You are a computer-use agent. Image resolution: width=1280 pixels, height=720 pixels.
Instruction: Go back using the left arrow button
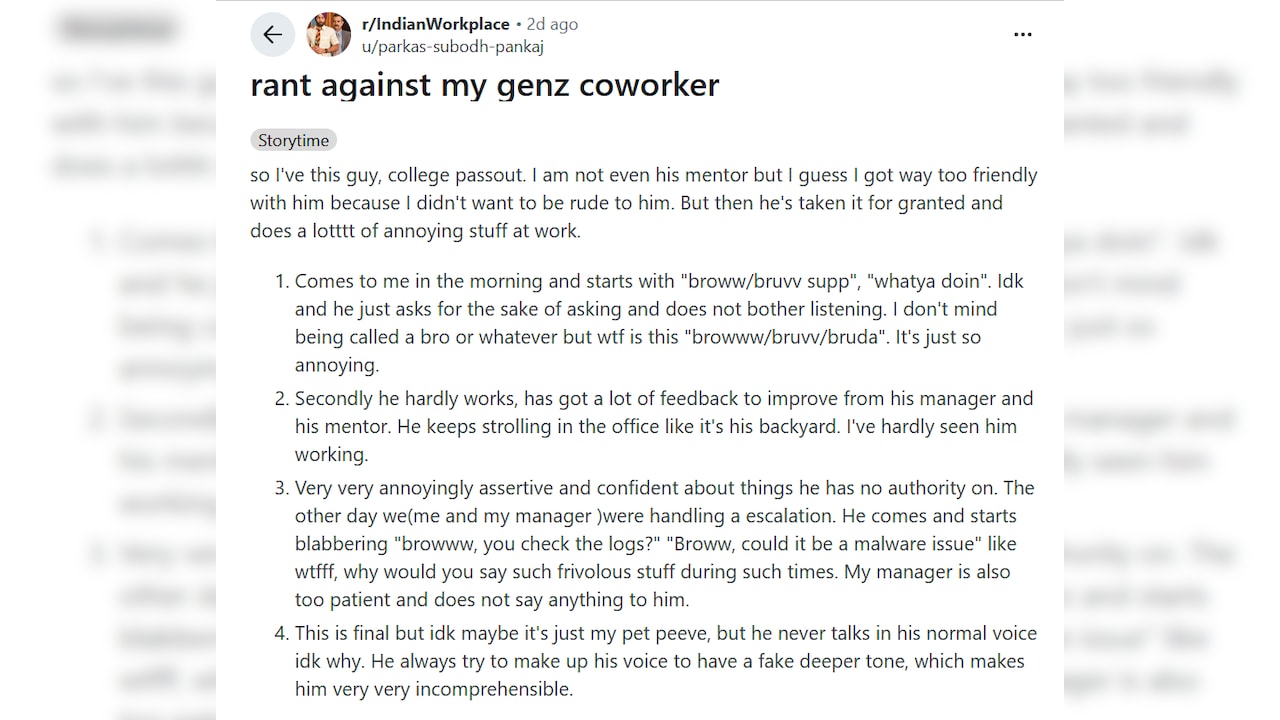pos(273,35)
